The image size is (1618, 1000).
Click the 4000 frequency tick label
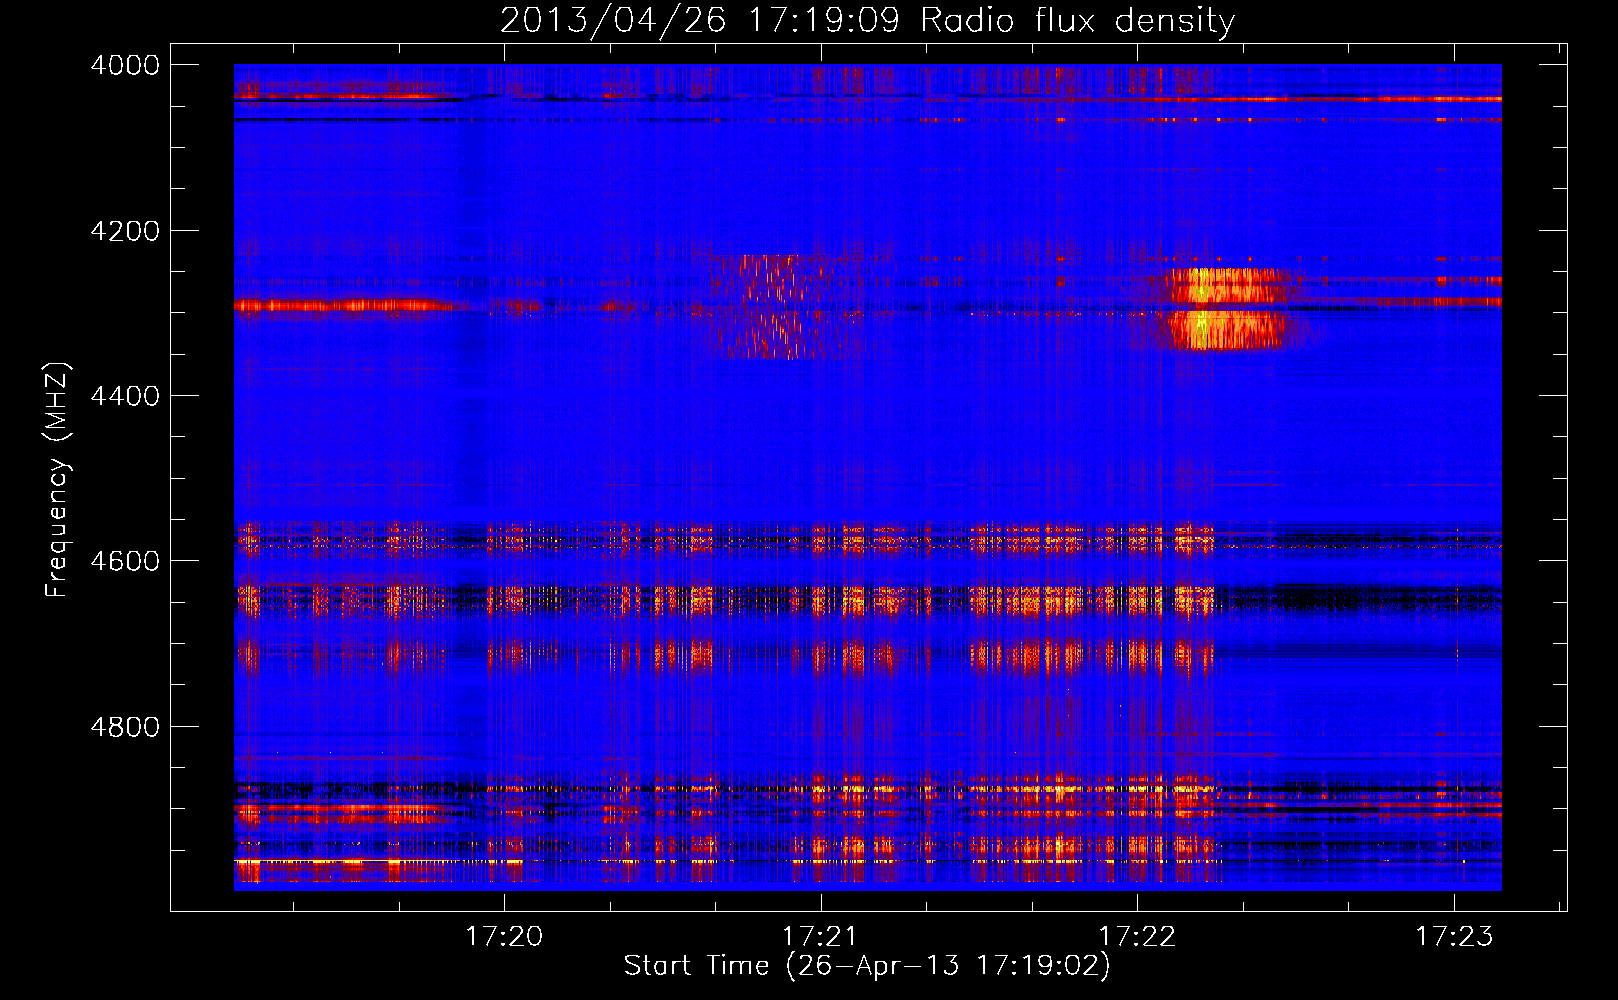125,65
